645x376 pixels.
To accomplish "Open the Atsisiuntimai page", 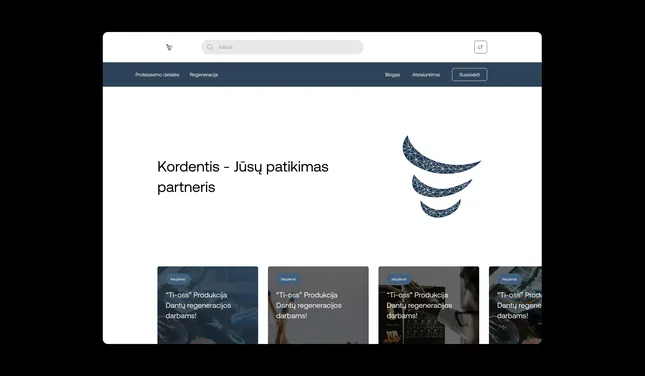I will 426,75.
